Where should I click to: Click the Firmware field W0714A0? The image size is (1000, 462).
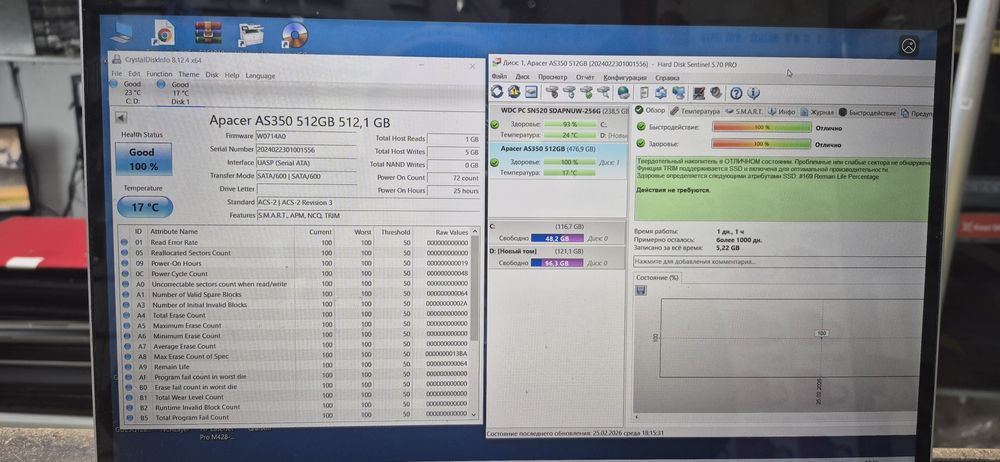click(306, 136)
